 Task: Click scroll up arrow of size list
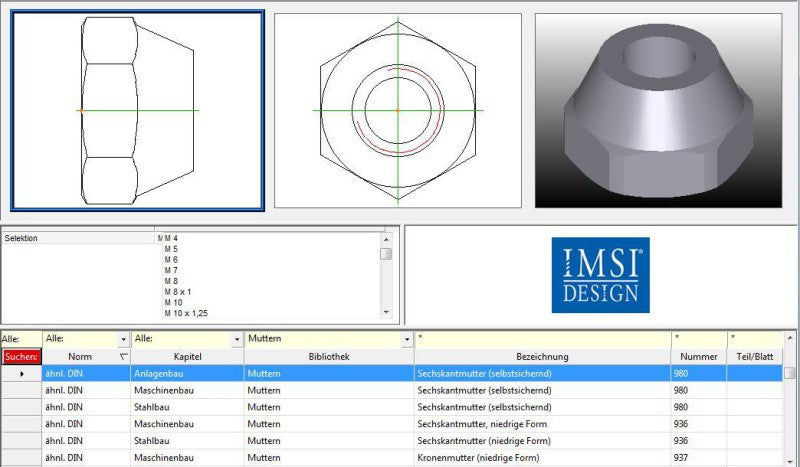[x=386, y=239]
